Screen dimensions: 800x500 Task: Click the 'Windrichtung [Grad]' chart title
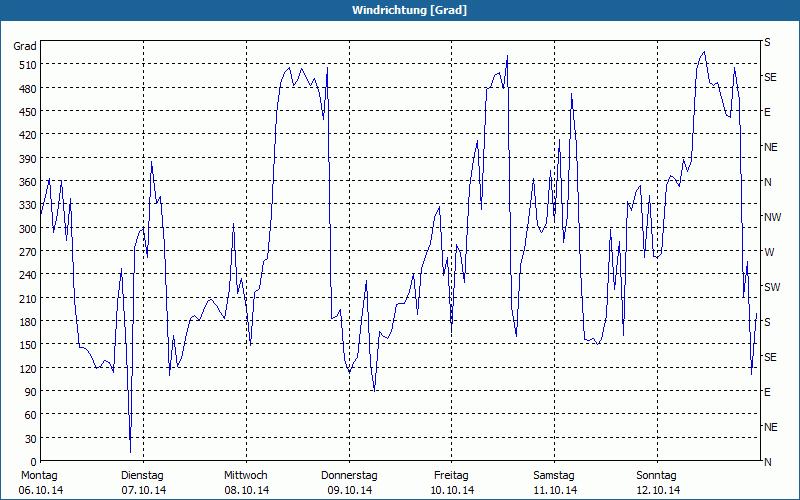409,10
